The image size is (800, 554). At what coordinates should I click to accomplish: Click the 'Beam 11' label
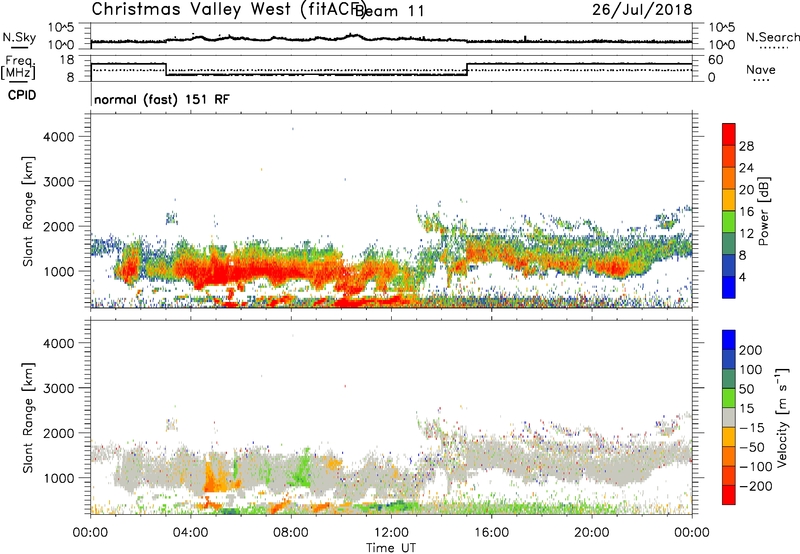pyautogui.click(x=389, y=11)
